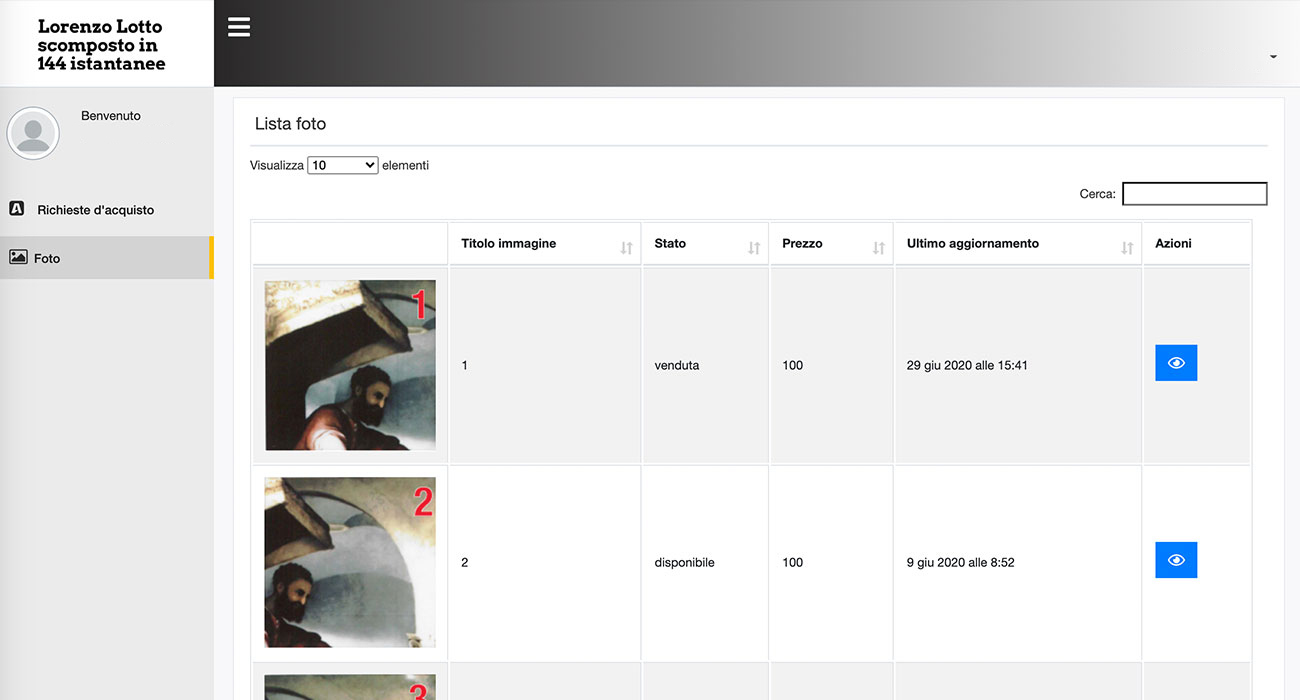Sort by Stato column arrows
This screenshot has width=1300, height=700.
coord(754,248)
